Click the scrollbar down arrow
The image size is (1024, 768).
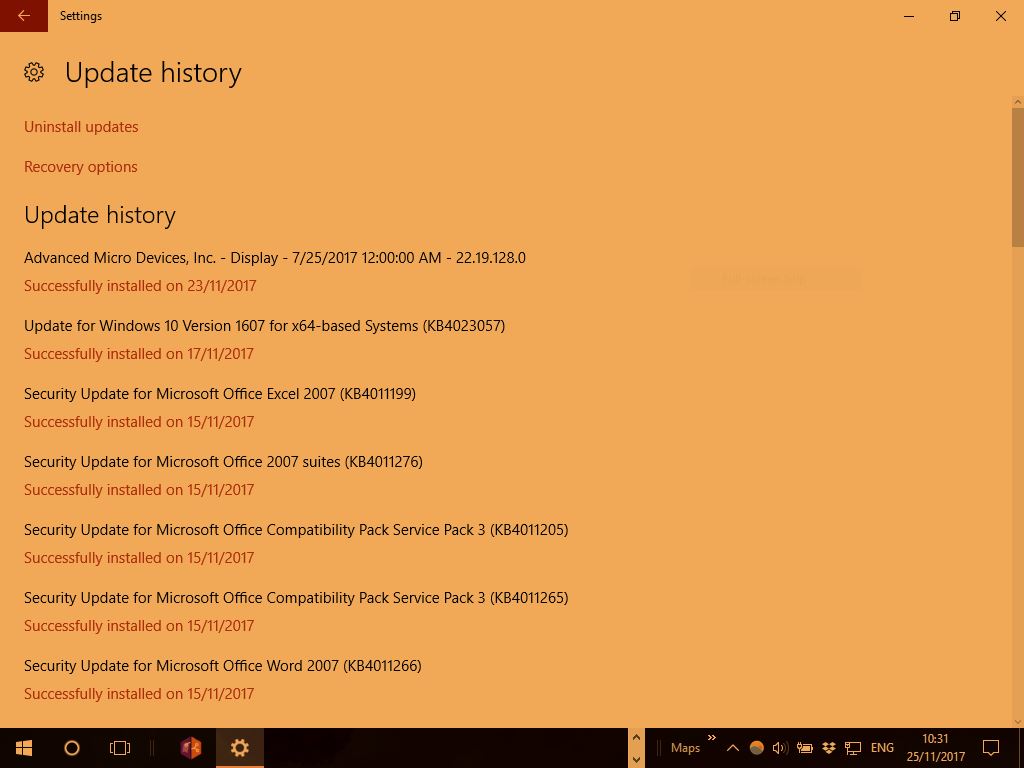(x=1017, y=722)
